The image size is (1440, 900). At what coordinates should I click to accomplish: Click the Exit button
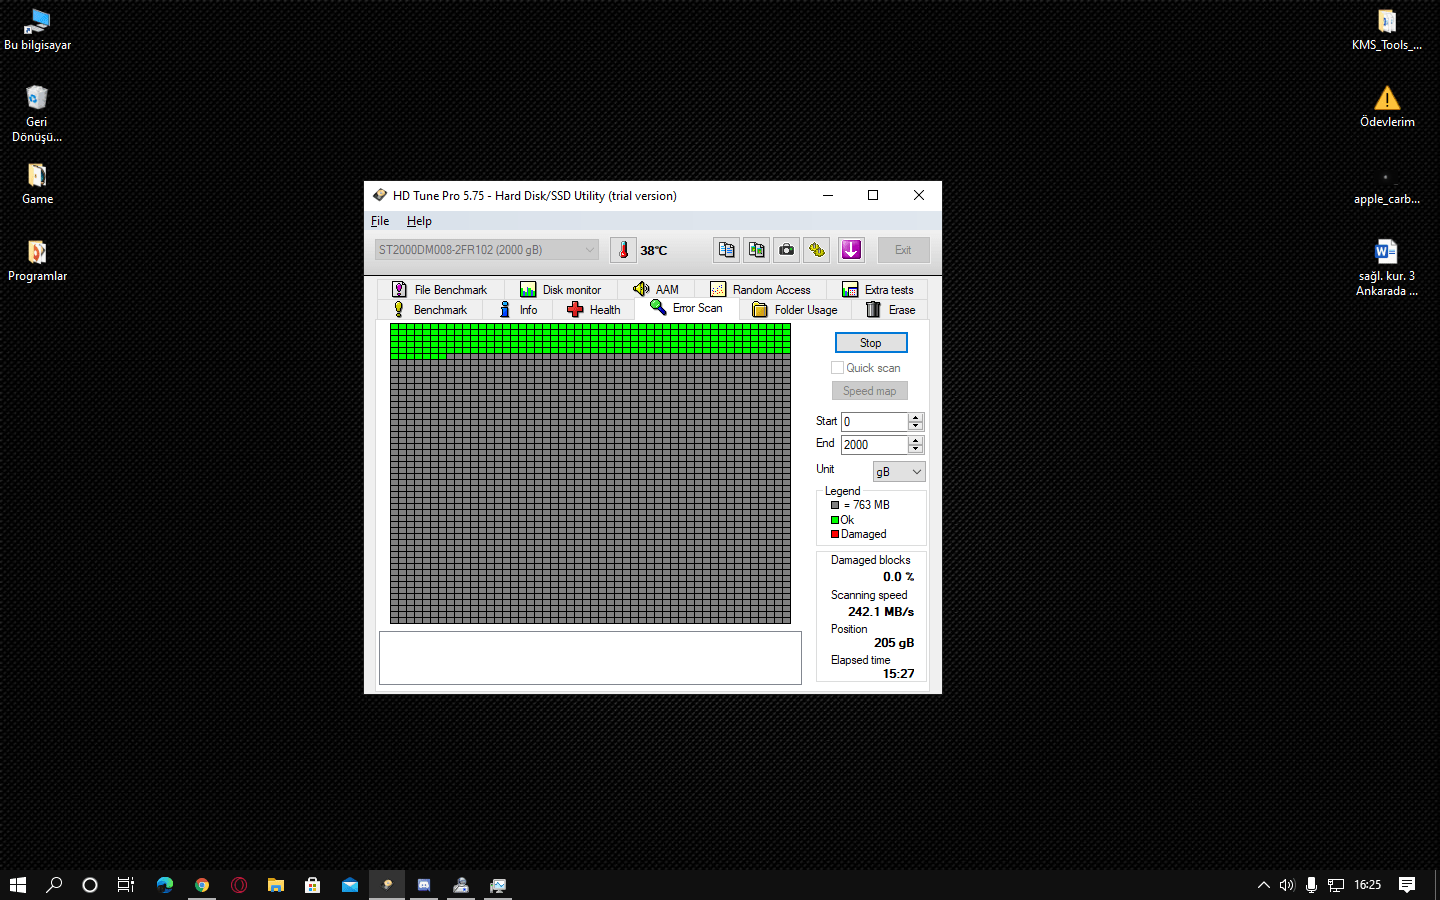pos(903,250)
